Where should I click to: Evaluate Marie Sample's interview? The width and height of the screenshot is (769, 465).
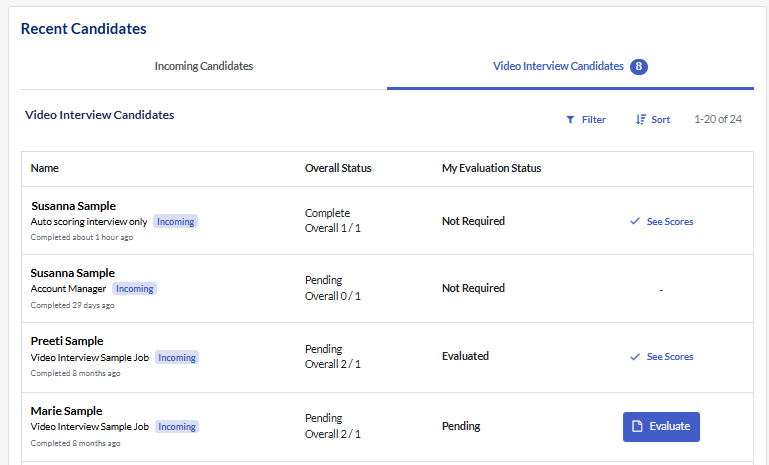[x=661, y=427]
